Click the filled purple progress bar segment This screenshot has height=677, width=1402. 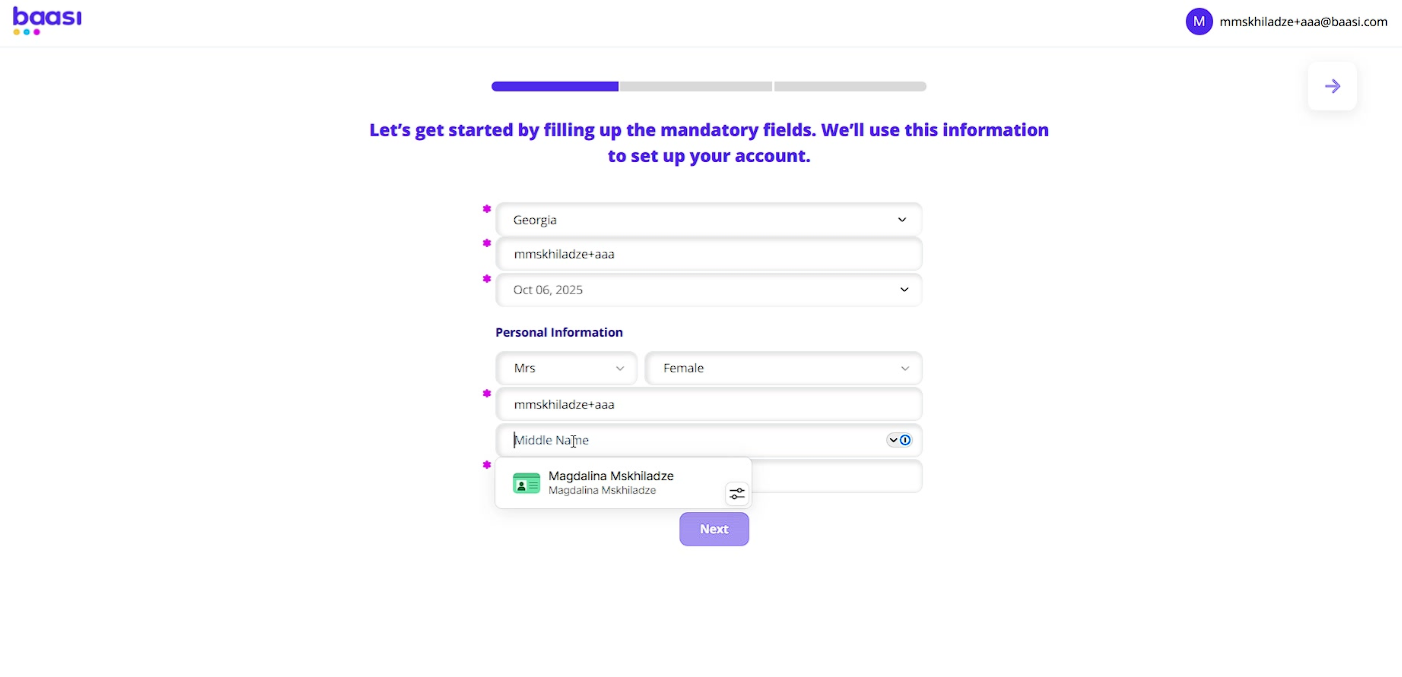[x=555, y=87]
